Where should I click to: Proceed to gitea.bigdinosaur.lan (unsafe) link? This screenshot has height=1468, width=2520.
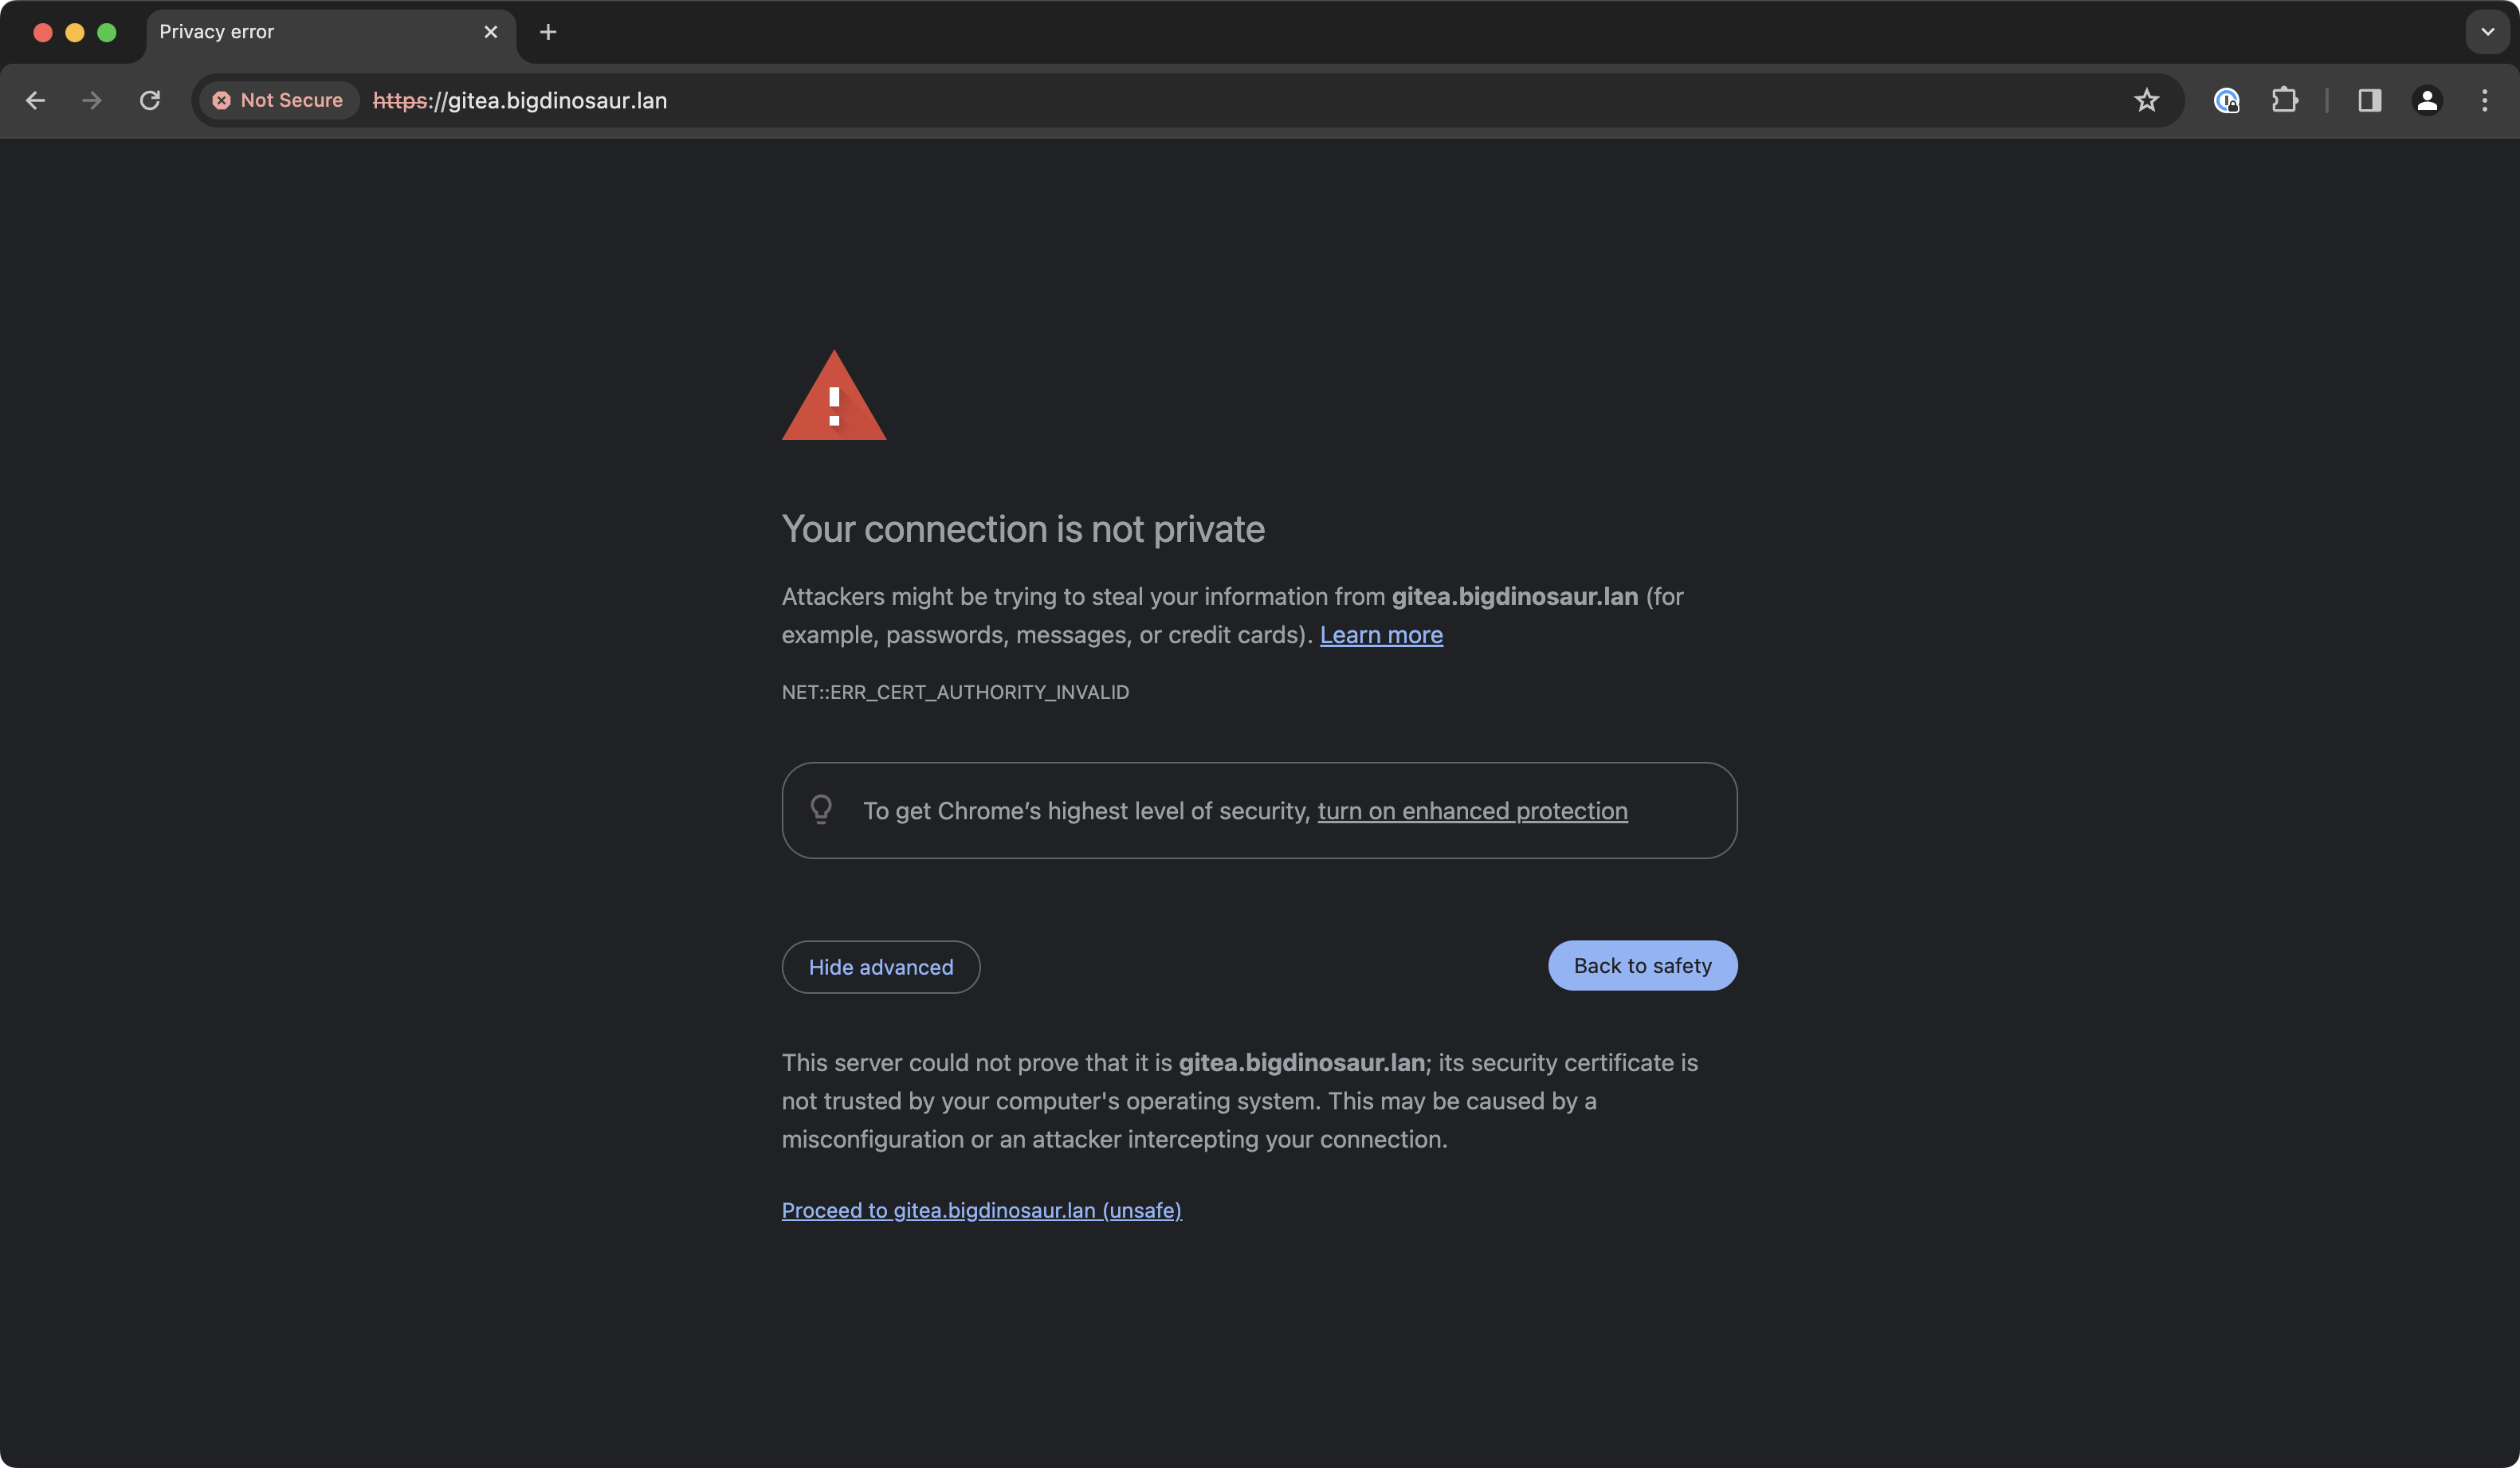[981, 1210]
